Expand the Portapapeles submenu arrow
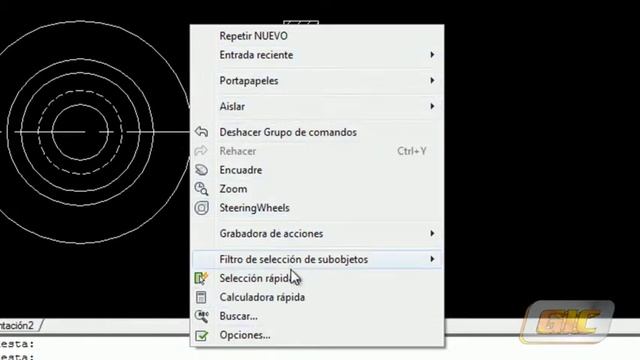The image size is (640, 360). coord(432,80)
